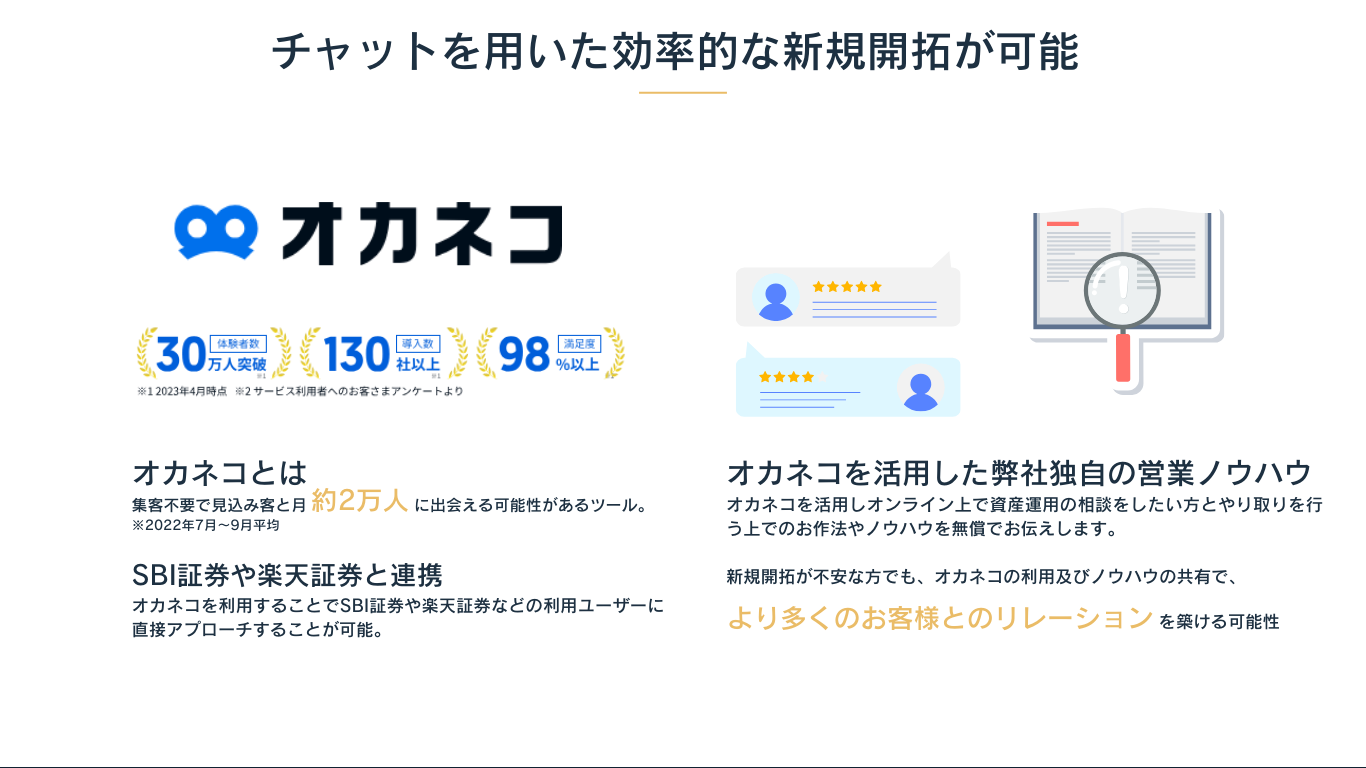1366x768 pixels.
Task: Click the オカネコとは heading
Action: pyautogui.click(x=219, y=472)
